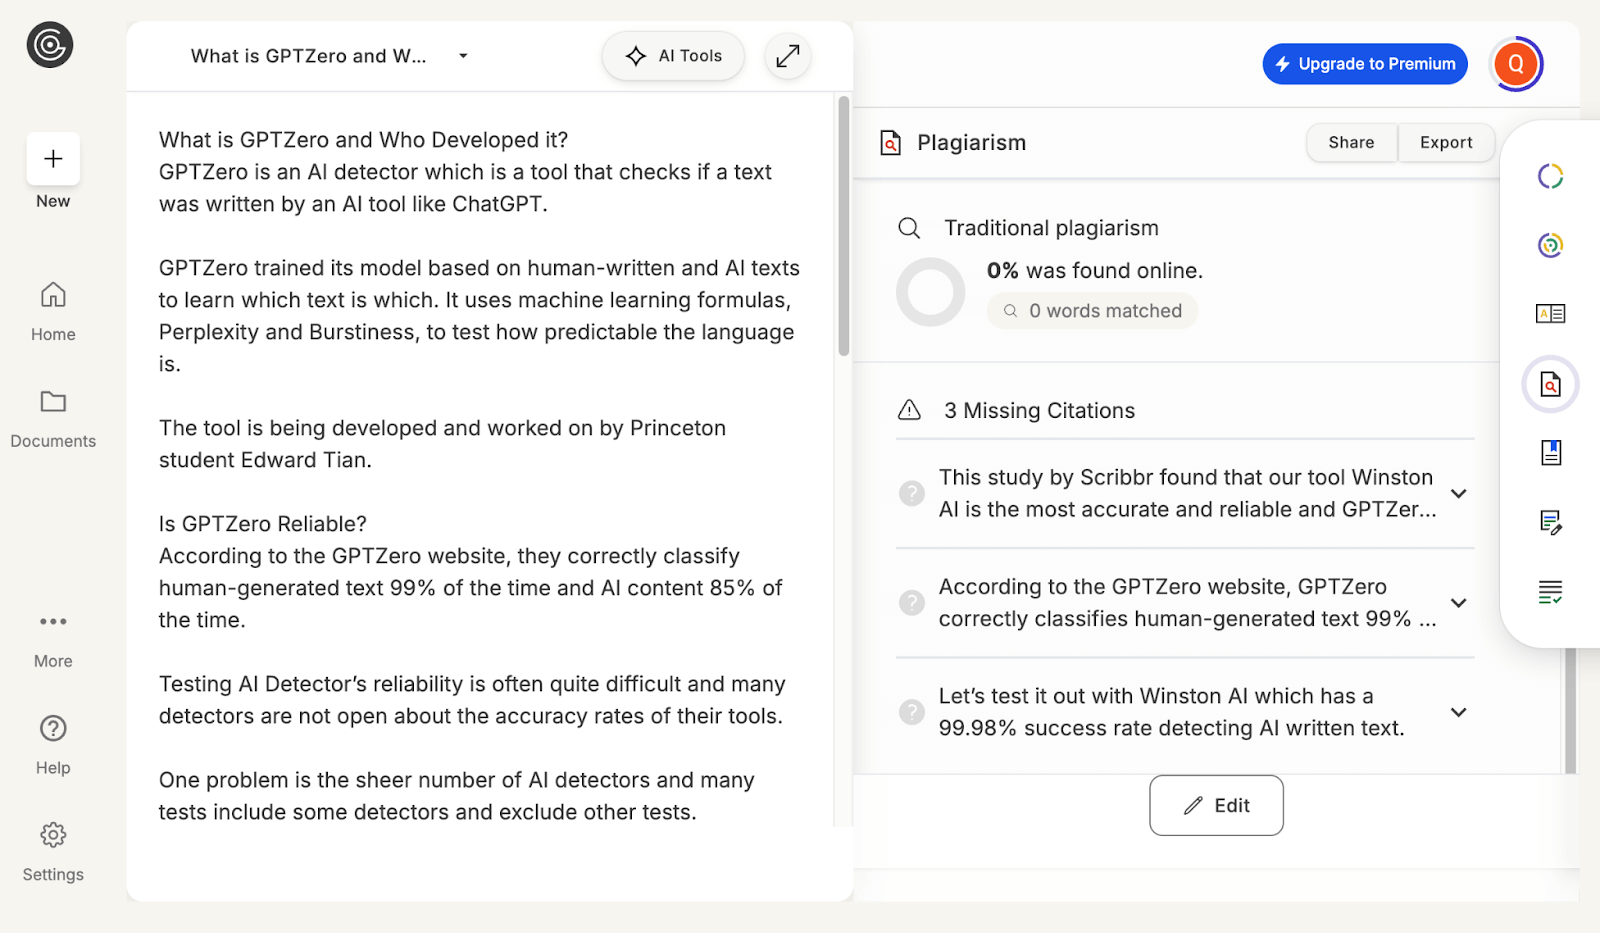Image resolution: width=1600 pixels, height=933 pixels.
Task: Open the blue bookmark document icon in toolbar
Action: (x=1551, y=453)
